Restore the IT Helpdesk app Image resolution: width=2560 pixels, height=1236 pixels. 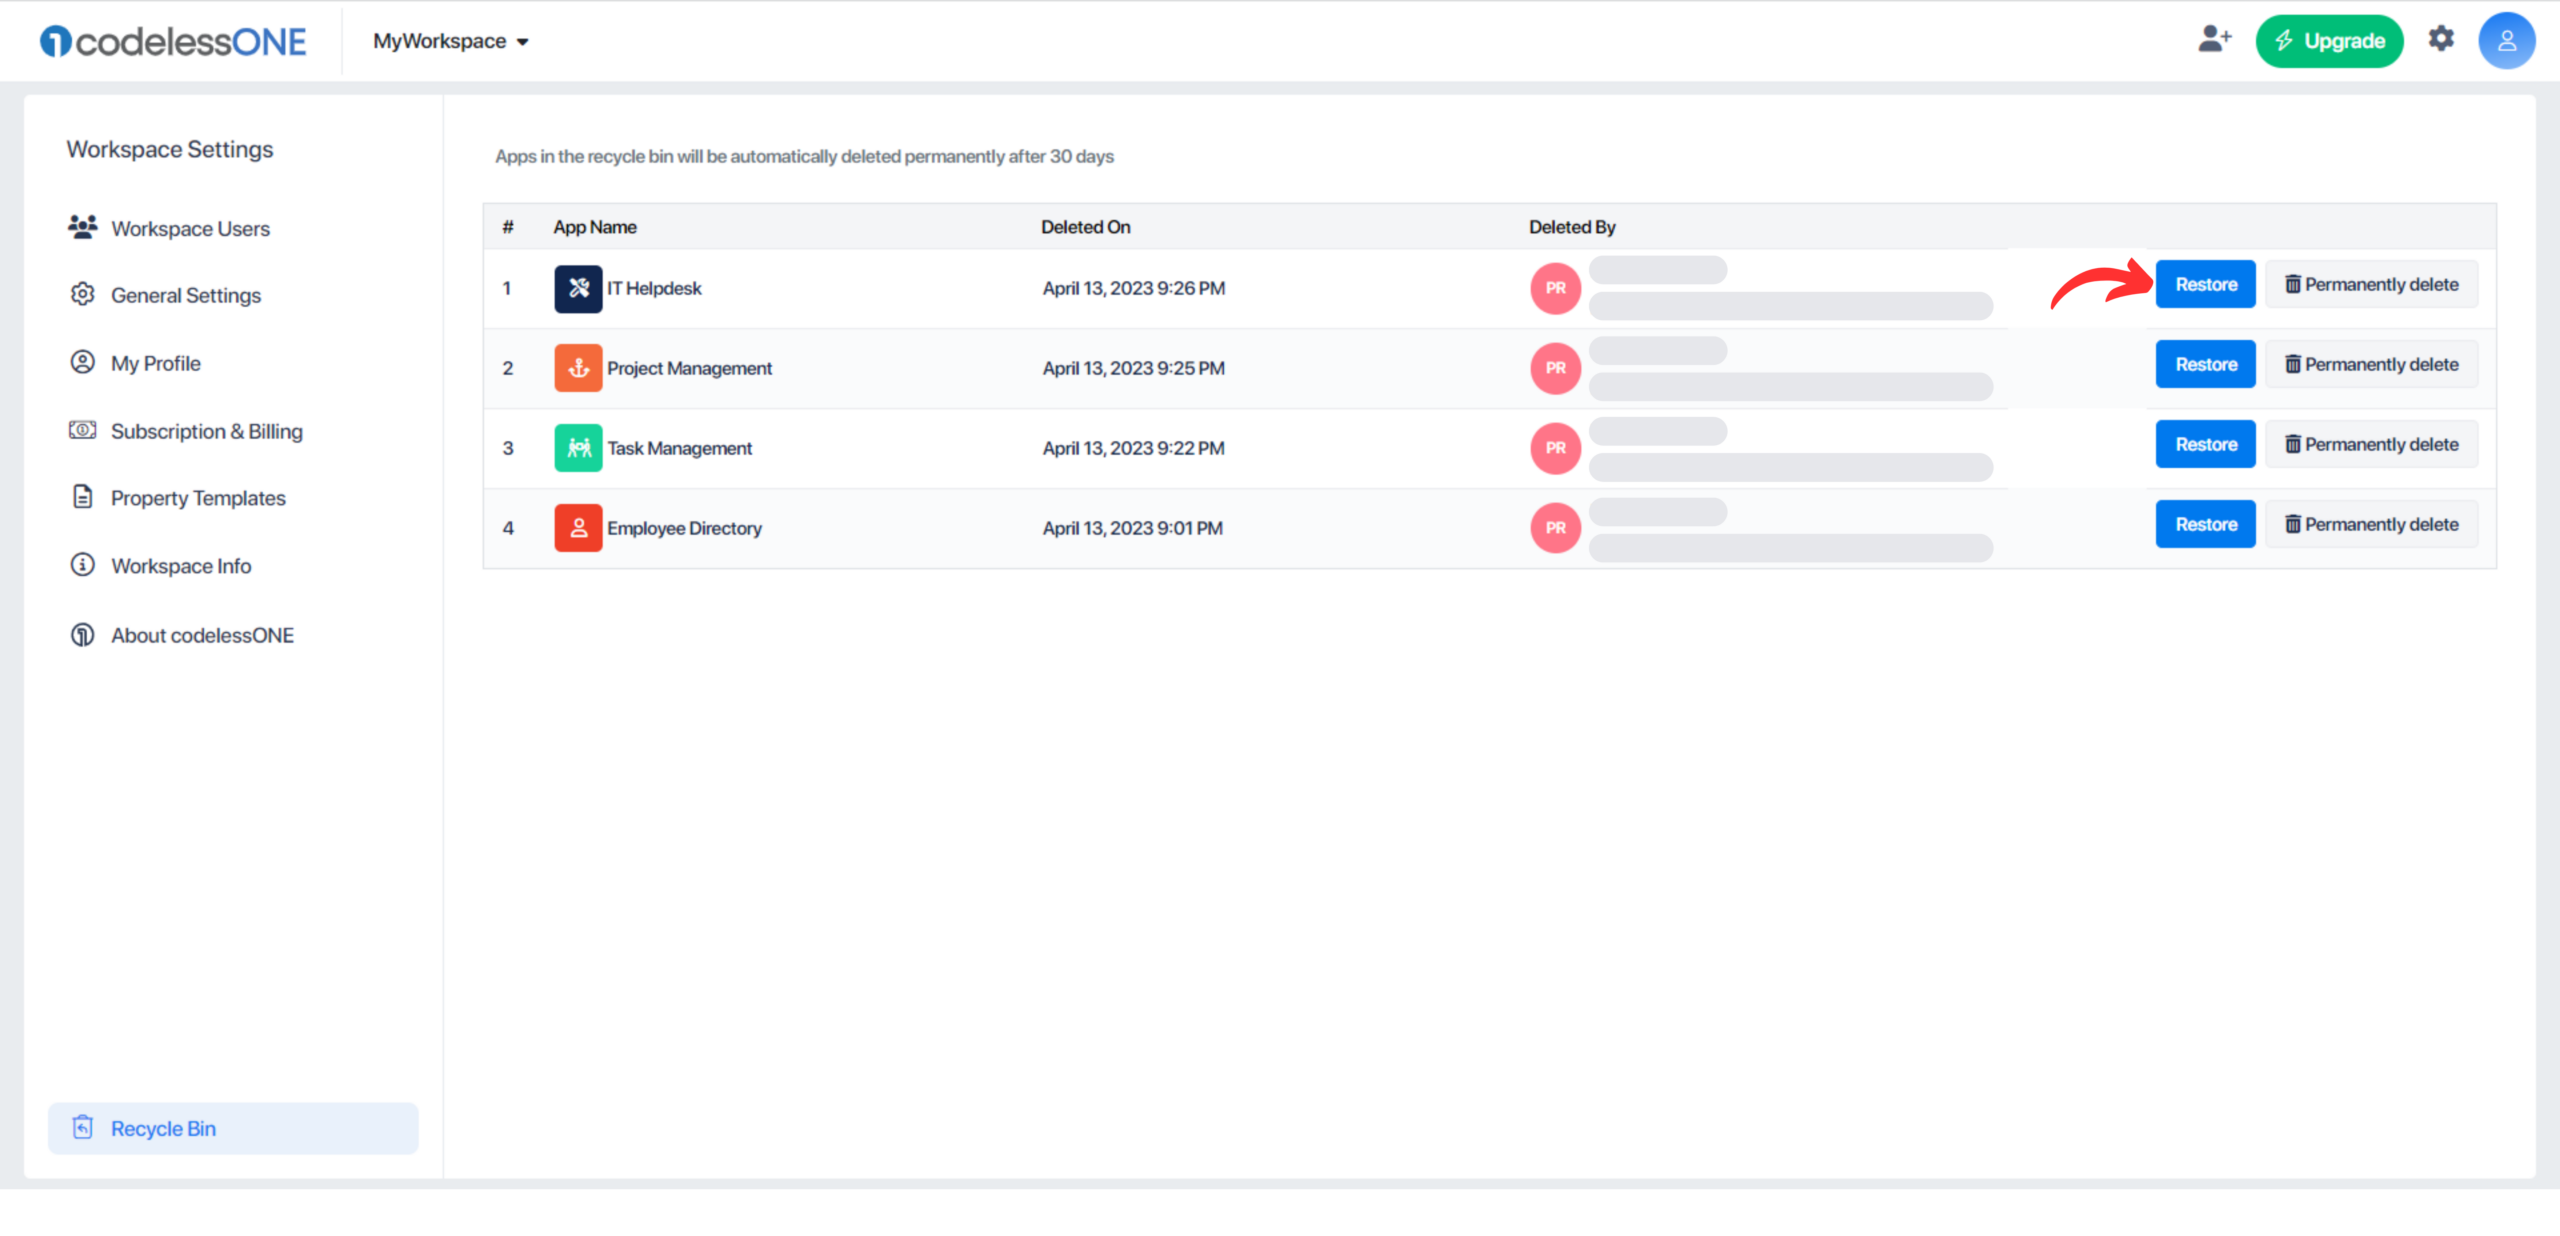click(x=2205, y=284)
